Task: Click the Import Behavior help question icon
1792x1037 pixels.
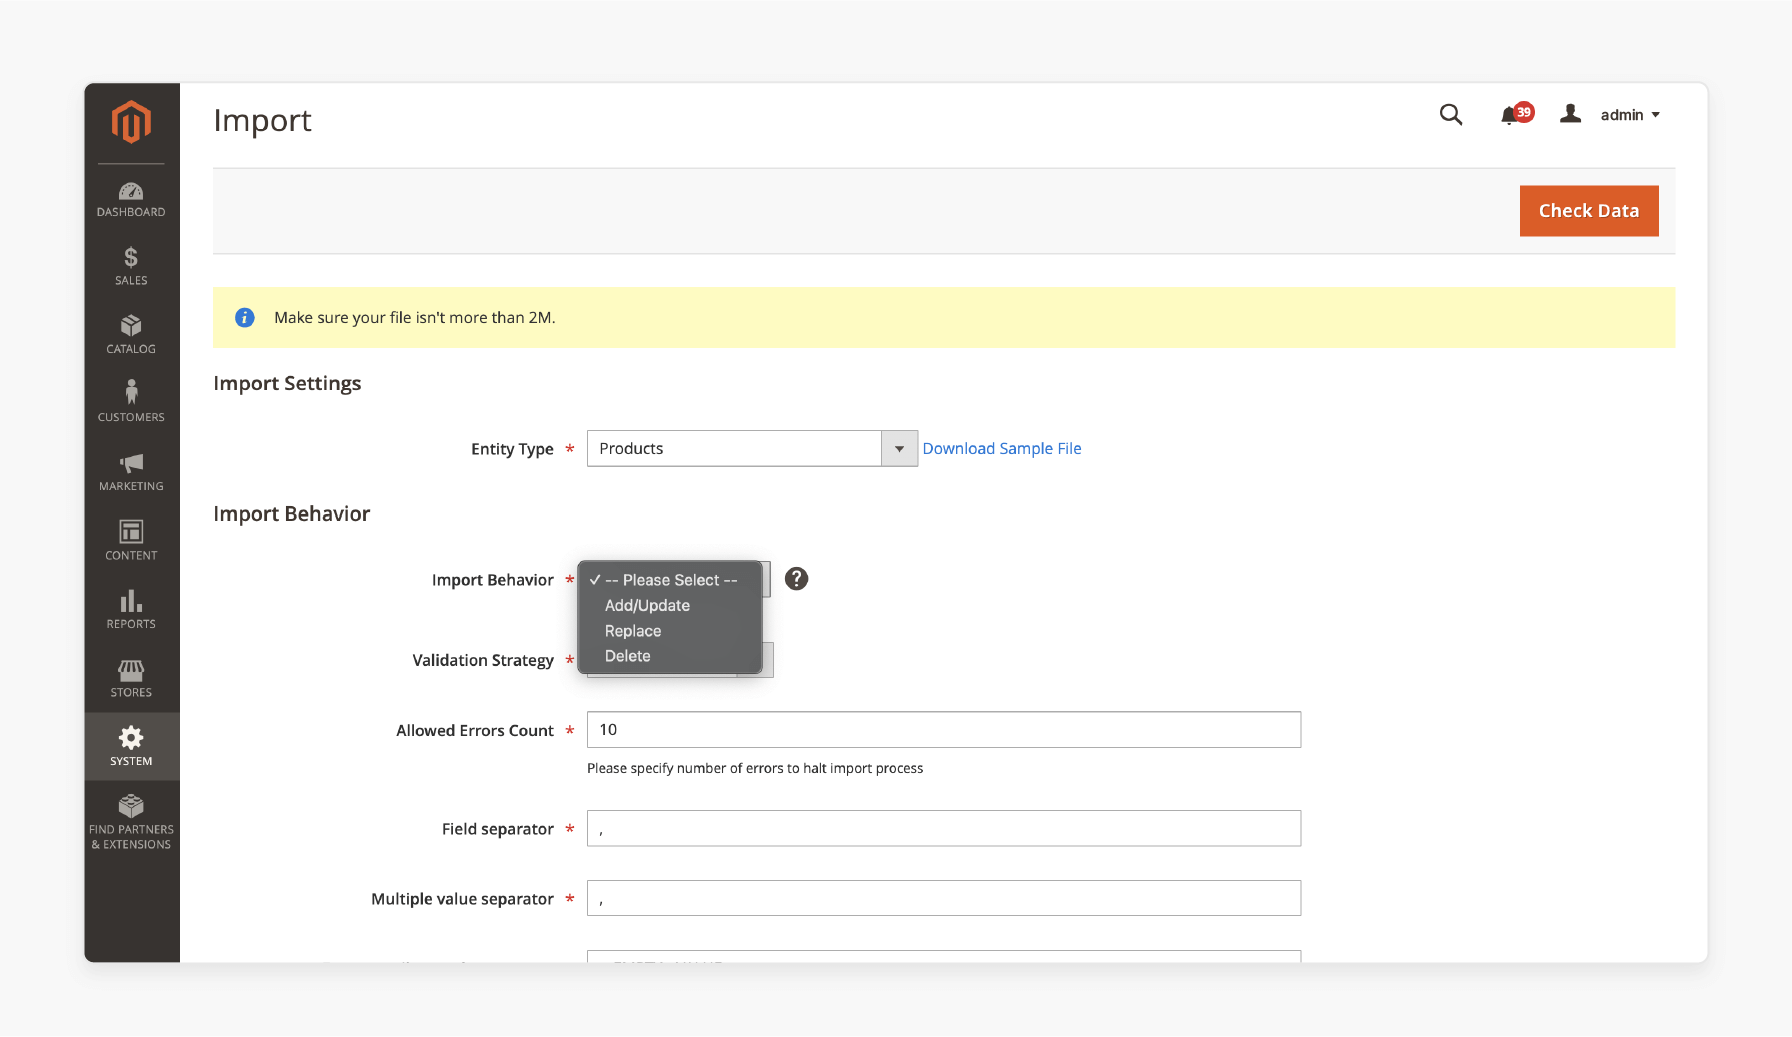Action: [796, 579]
